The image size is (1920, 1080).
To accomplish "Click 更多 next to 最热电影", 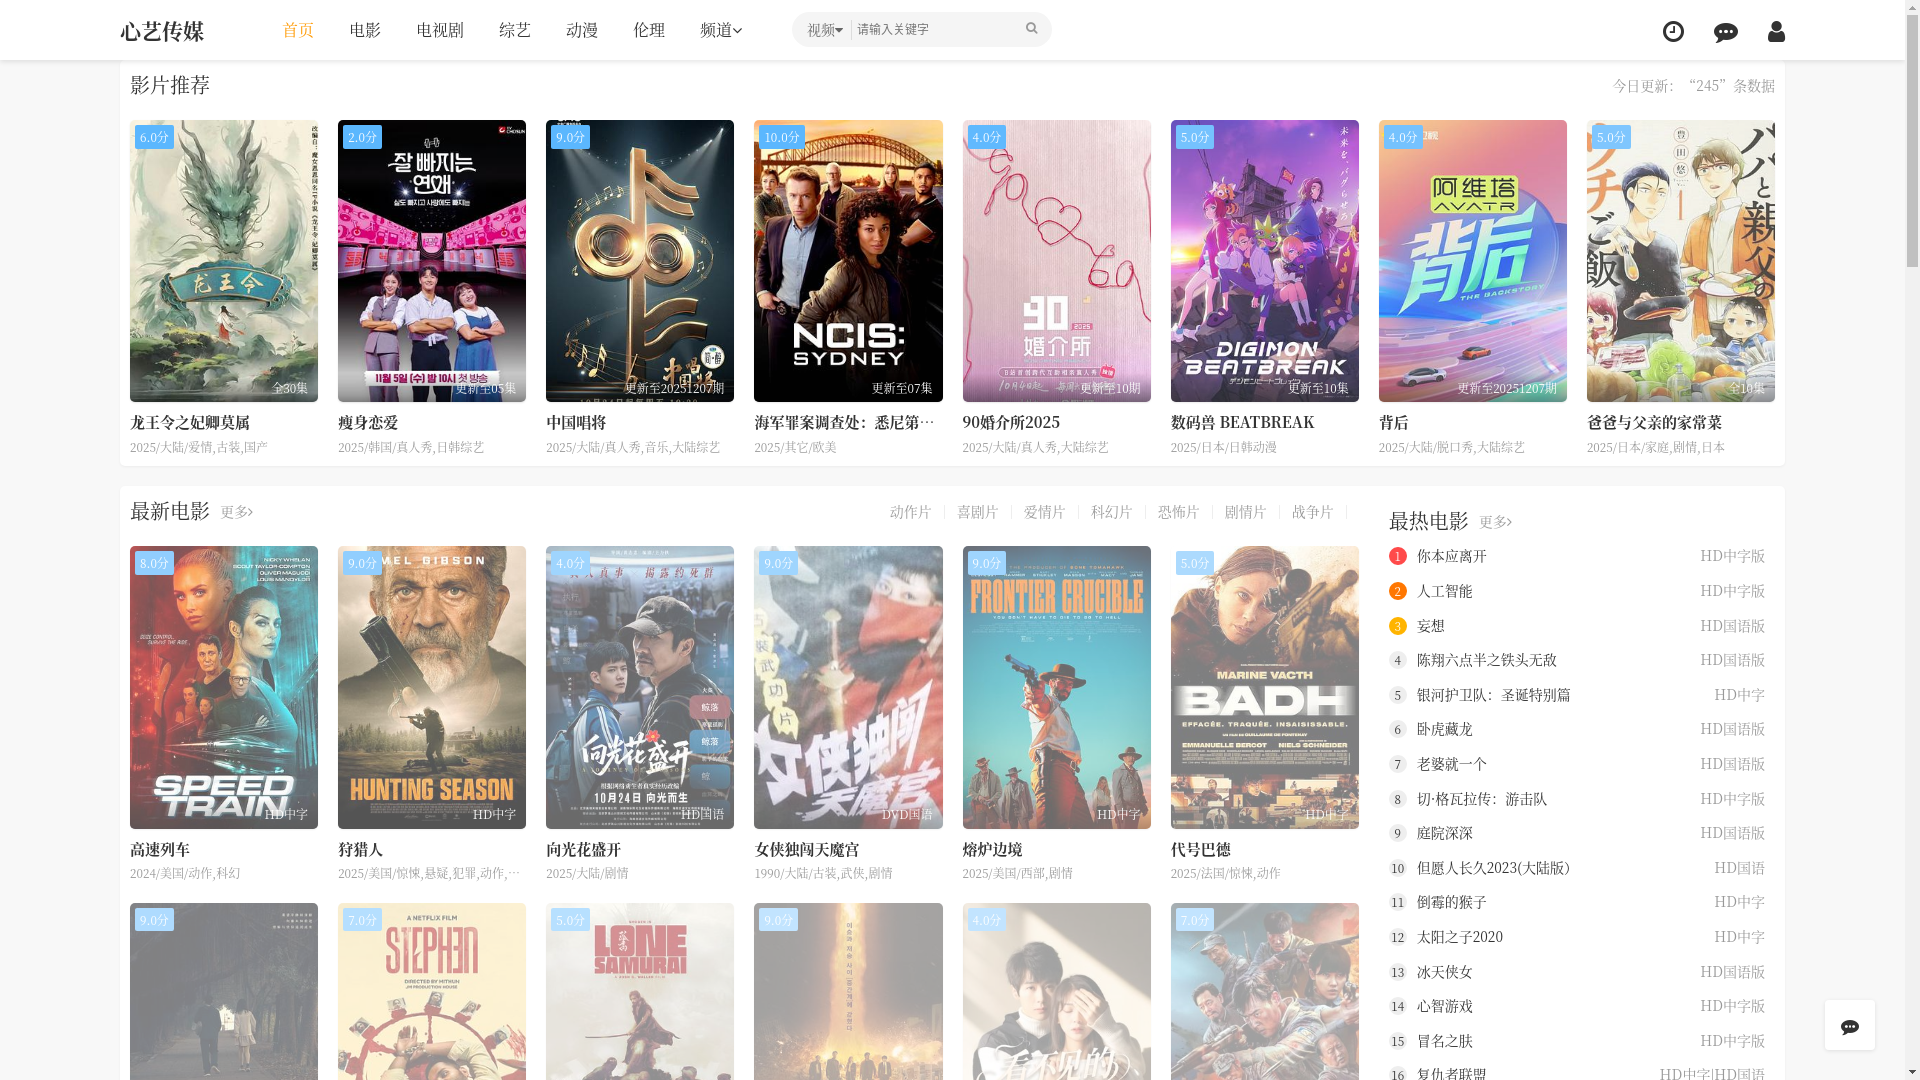I will coord(1495,522).
